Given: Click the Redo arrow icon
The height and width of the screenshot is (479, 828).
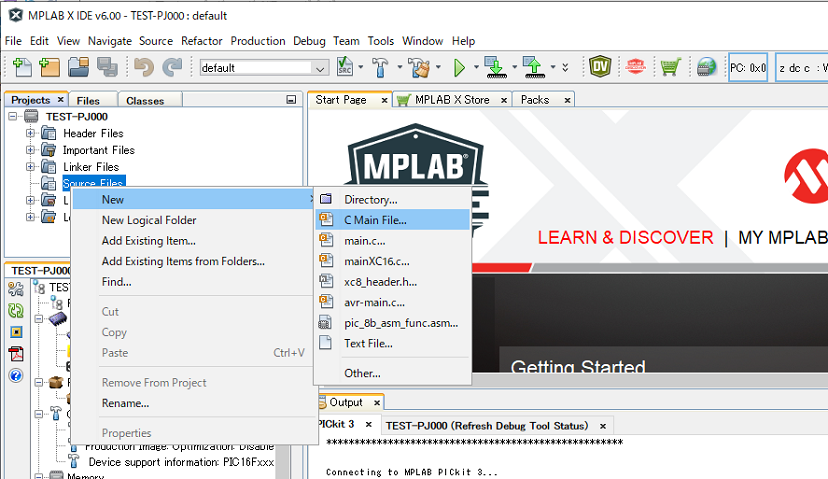Looking at the screenshot, I should tap(172, 67).
